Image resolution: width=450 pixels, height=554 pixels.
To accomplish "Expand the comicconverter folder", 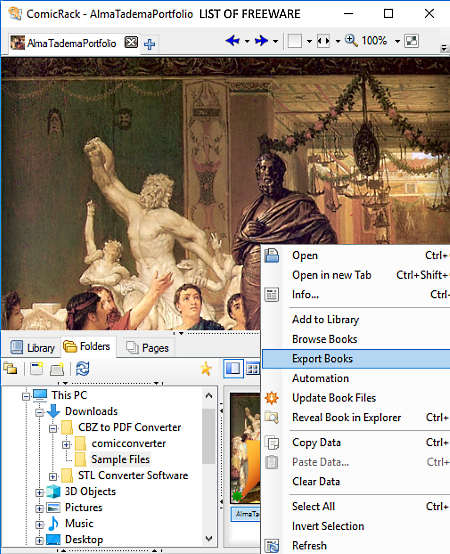I will tap(66, 444).
